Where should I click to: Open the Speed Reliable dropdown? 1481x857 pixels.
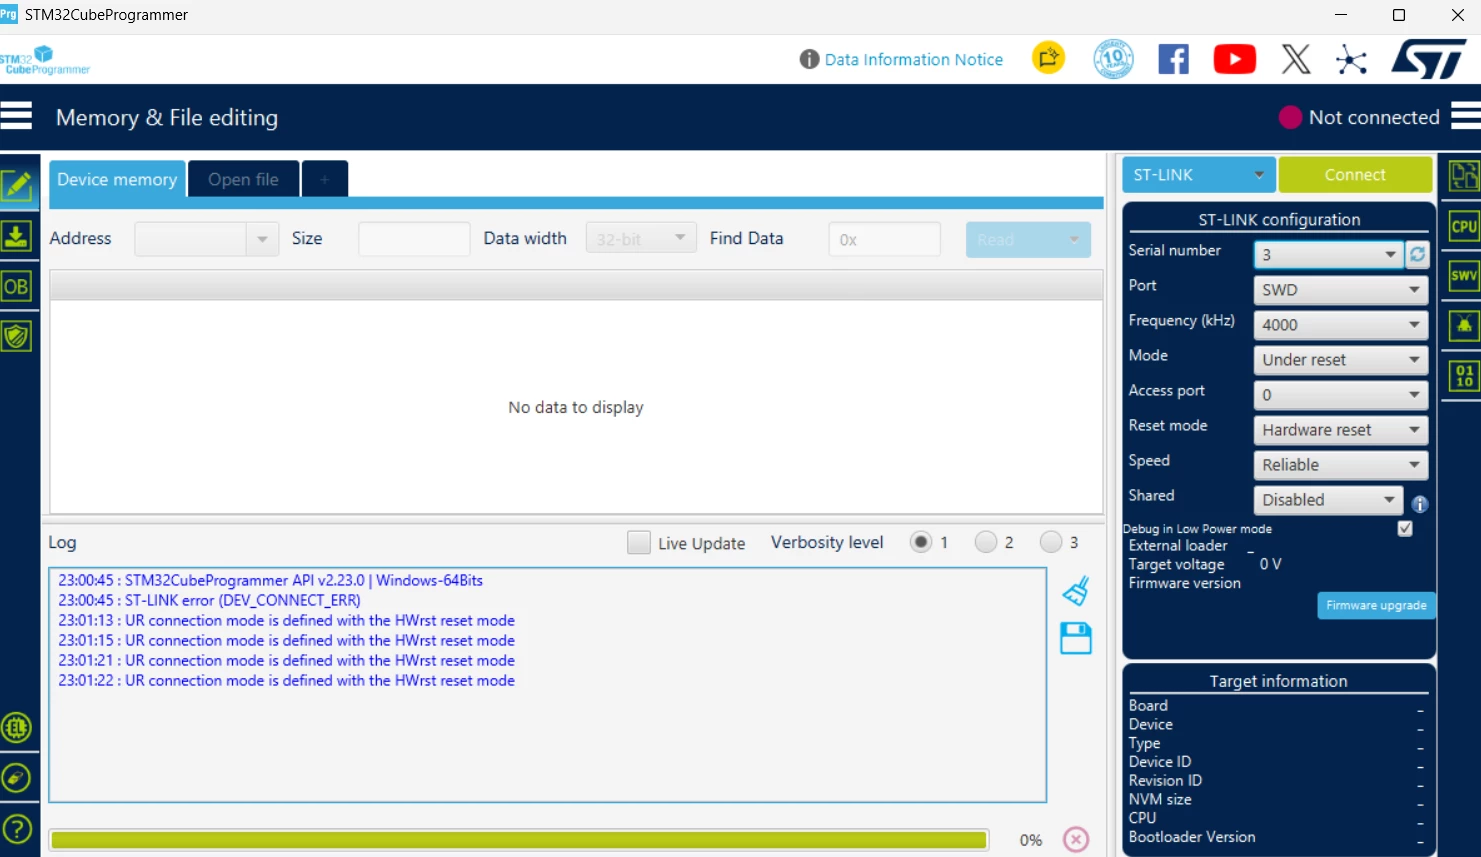1340,465
